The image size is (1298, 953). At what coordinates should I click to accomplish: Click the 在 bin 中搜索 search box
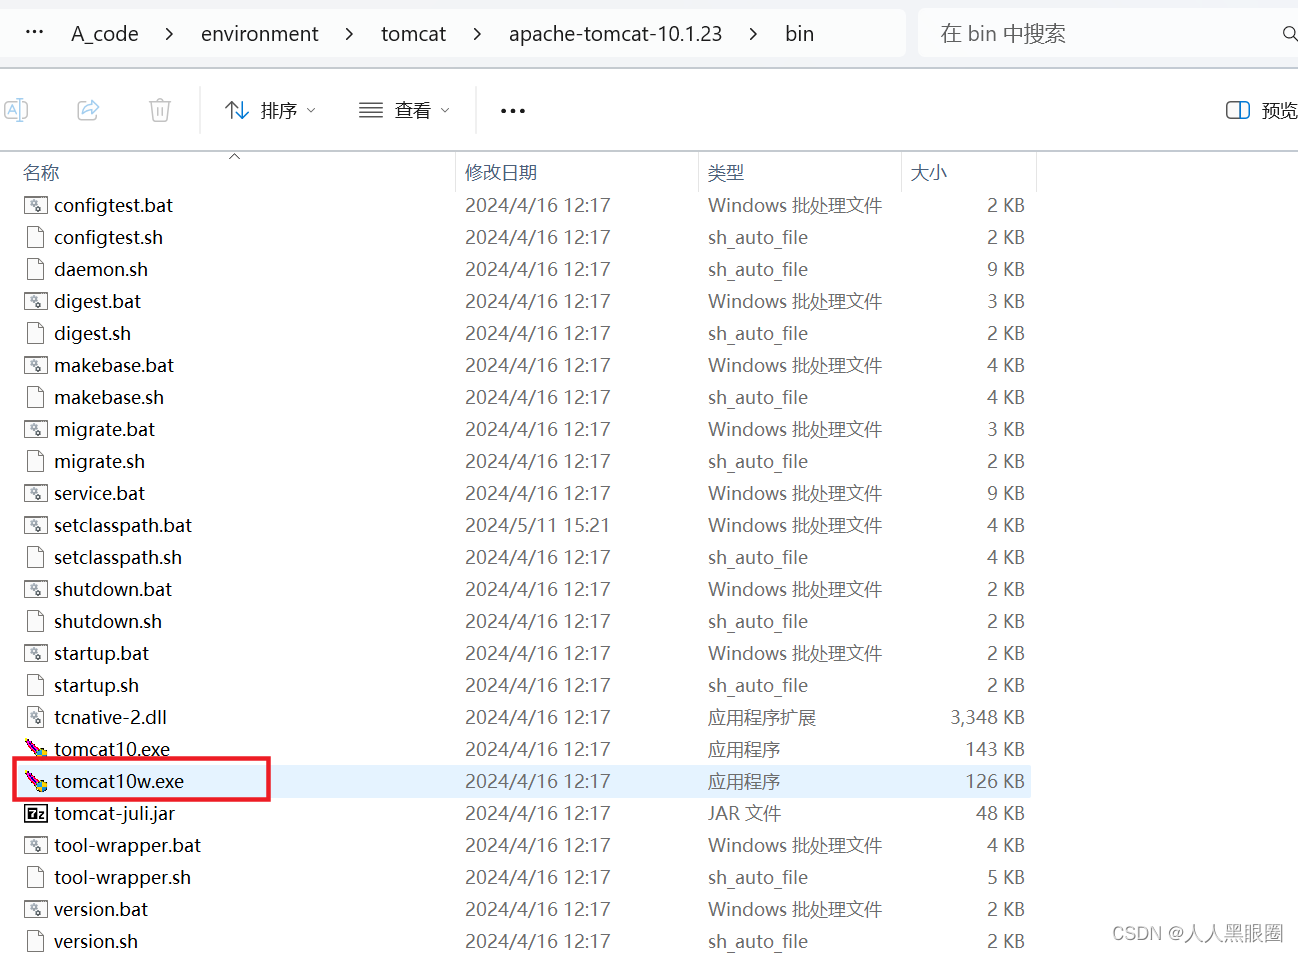[x=1107, y=34]
